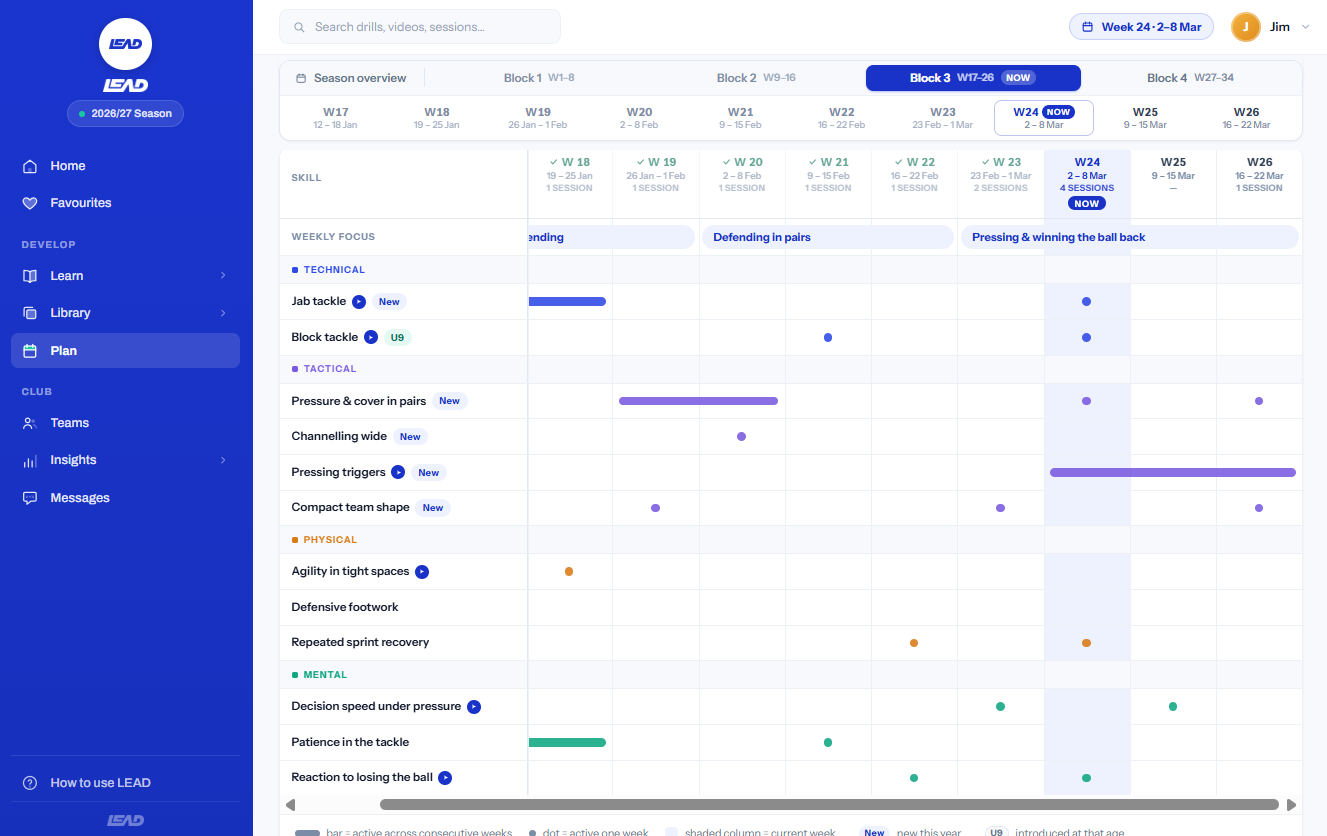
Task: Click the Channelling wide W20 dot
Action: point(741,436)
